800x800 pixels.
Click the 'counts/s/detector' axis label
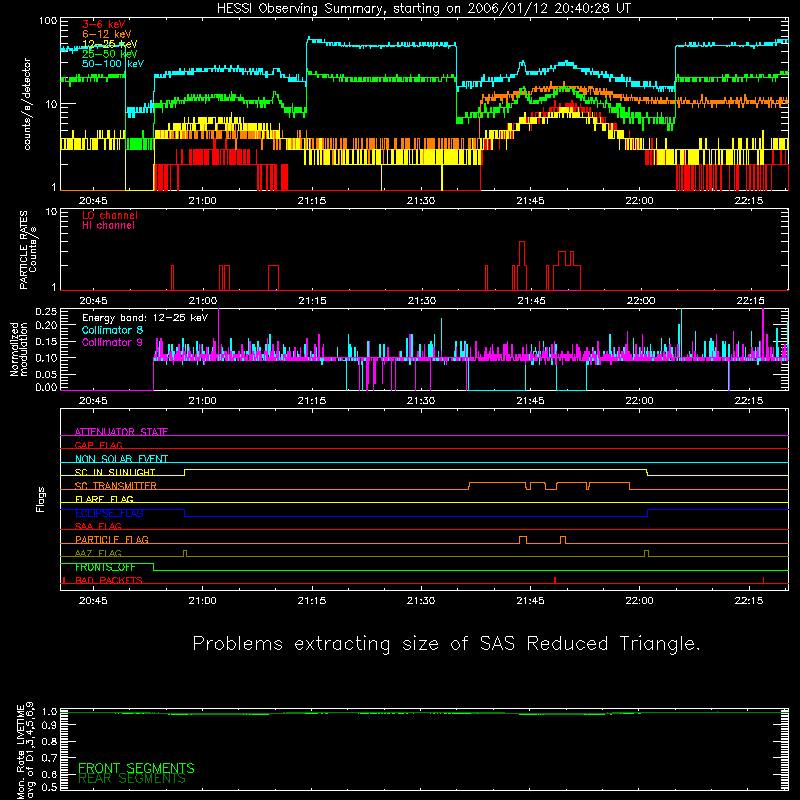pos(27,104)
